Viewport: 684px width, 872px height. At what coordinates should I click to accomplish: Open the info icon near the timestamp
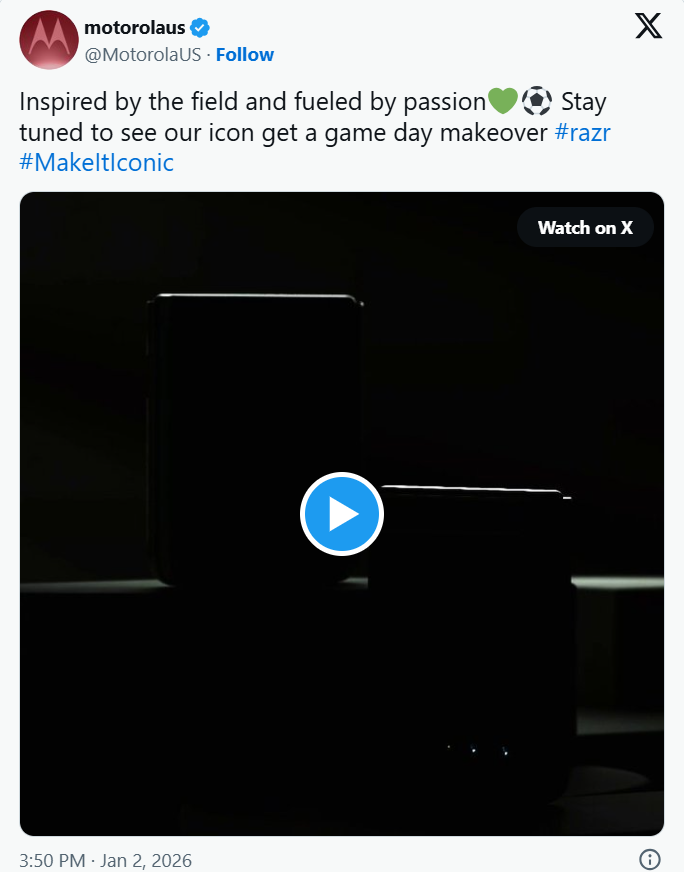[649, 860]
